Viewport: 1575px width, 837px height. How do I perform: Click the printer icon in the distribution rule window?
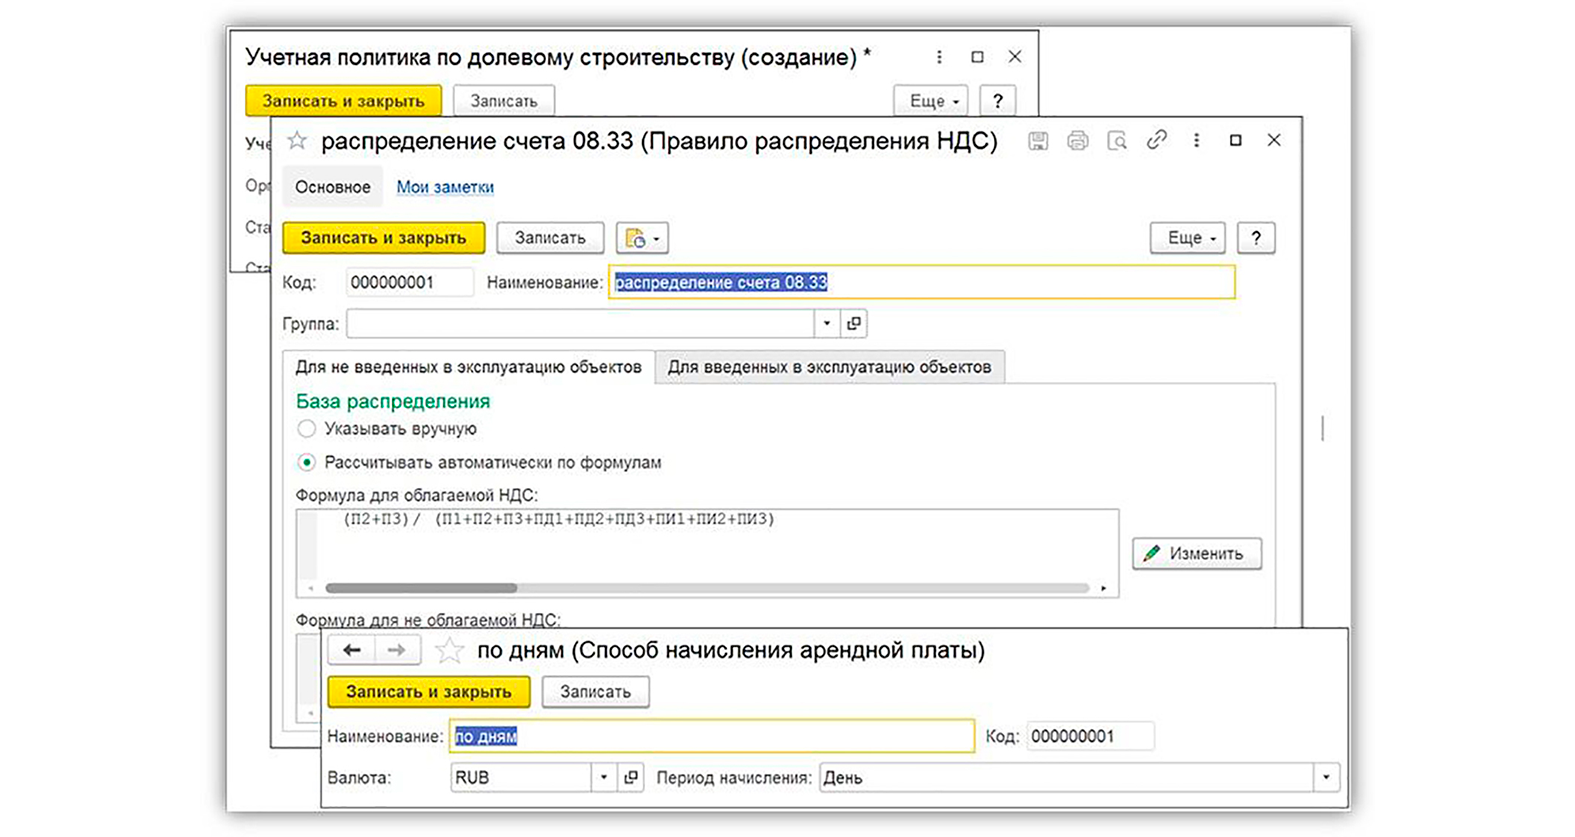pos(1077,141)
